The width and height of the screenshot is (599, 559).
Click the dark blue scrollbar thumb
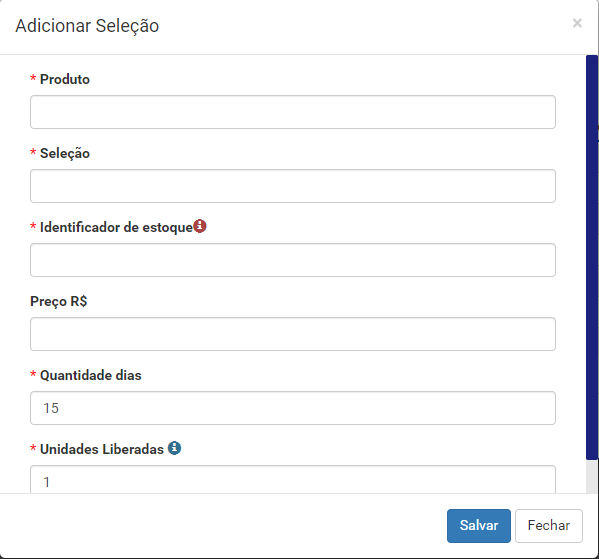click(592, 257)
